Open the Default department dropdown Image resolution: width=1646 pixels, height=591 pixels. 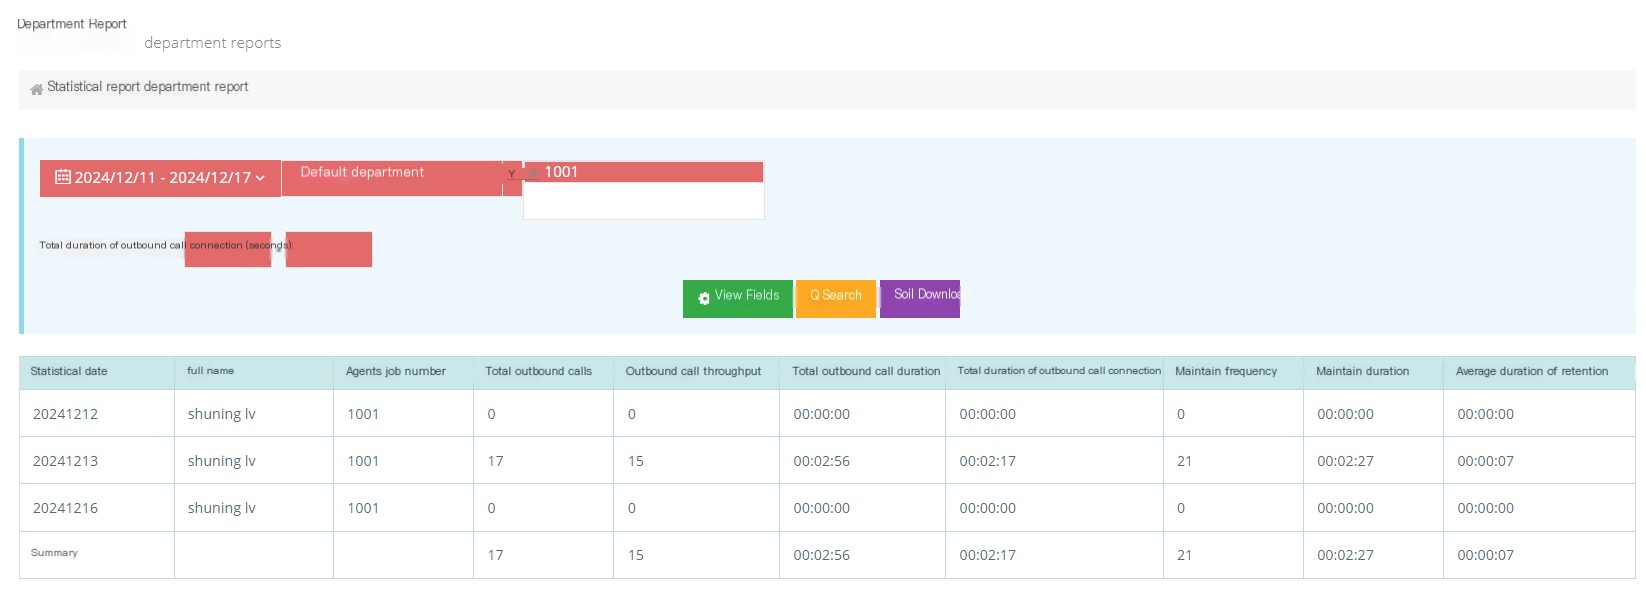(392, 178)
